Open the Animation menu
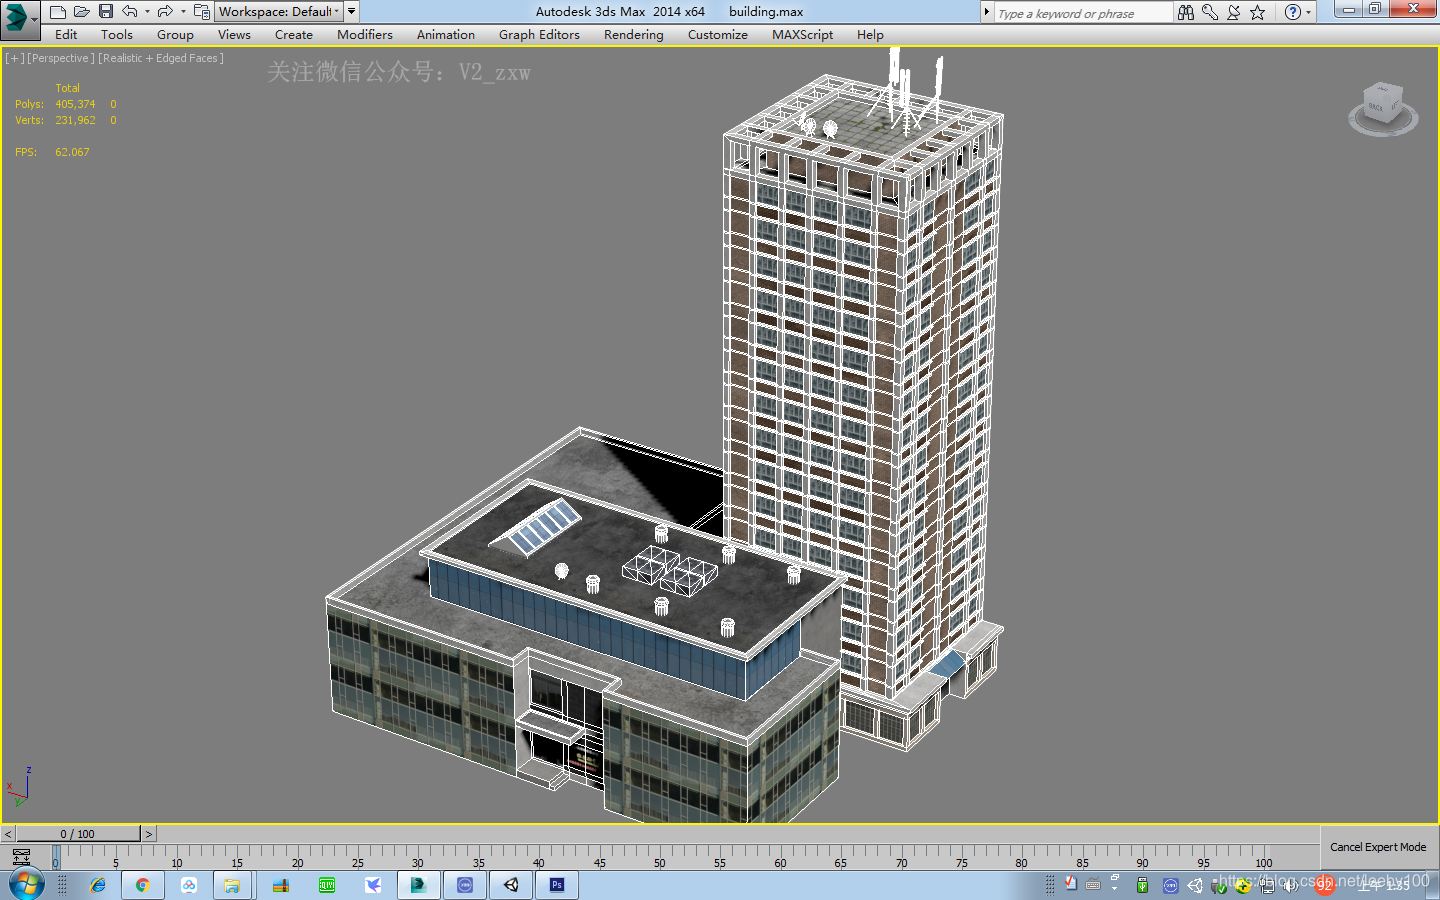The image size is (1440, 900). click(x=446, y=35)
